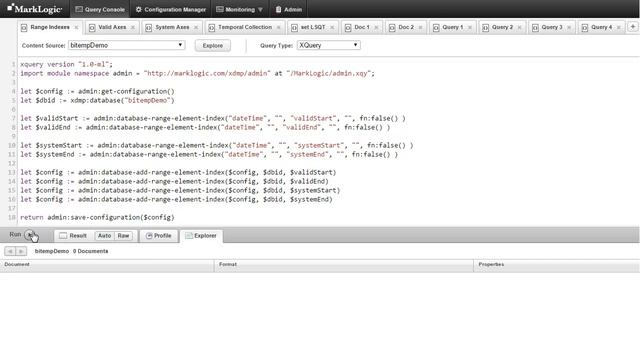The height and width of the screenshot is (360, 640).
Task: Close the Valid Axes tab
Action: (133, 27)
